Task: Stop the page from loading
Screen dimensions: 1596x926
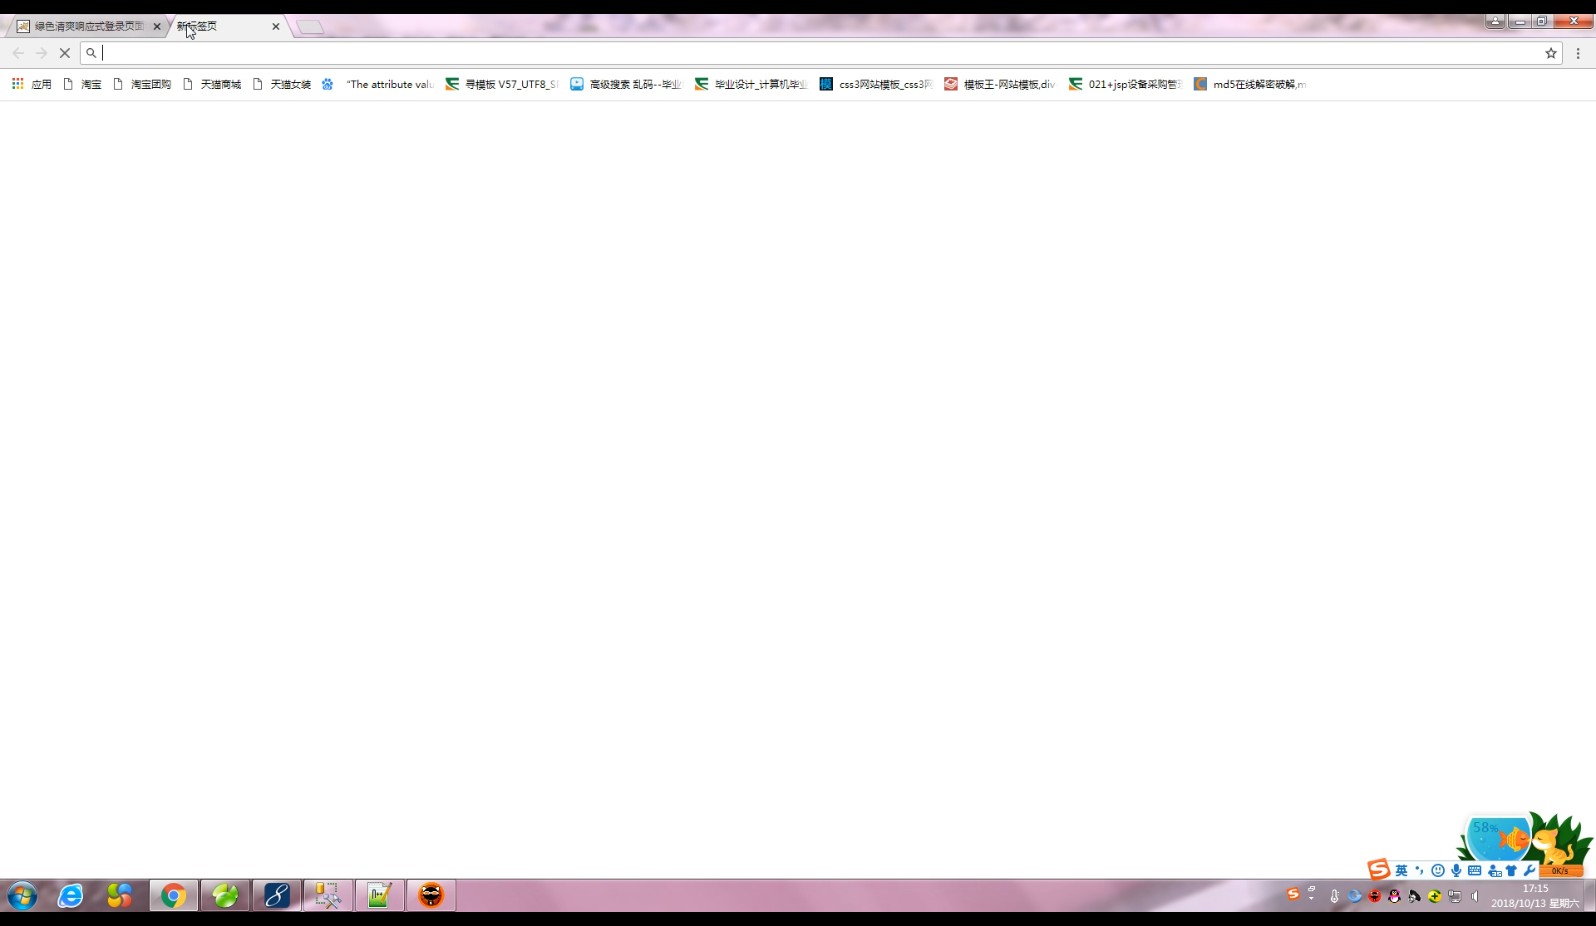Action: pyautogui.click(x=65, y=53)
